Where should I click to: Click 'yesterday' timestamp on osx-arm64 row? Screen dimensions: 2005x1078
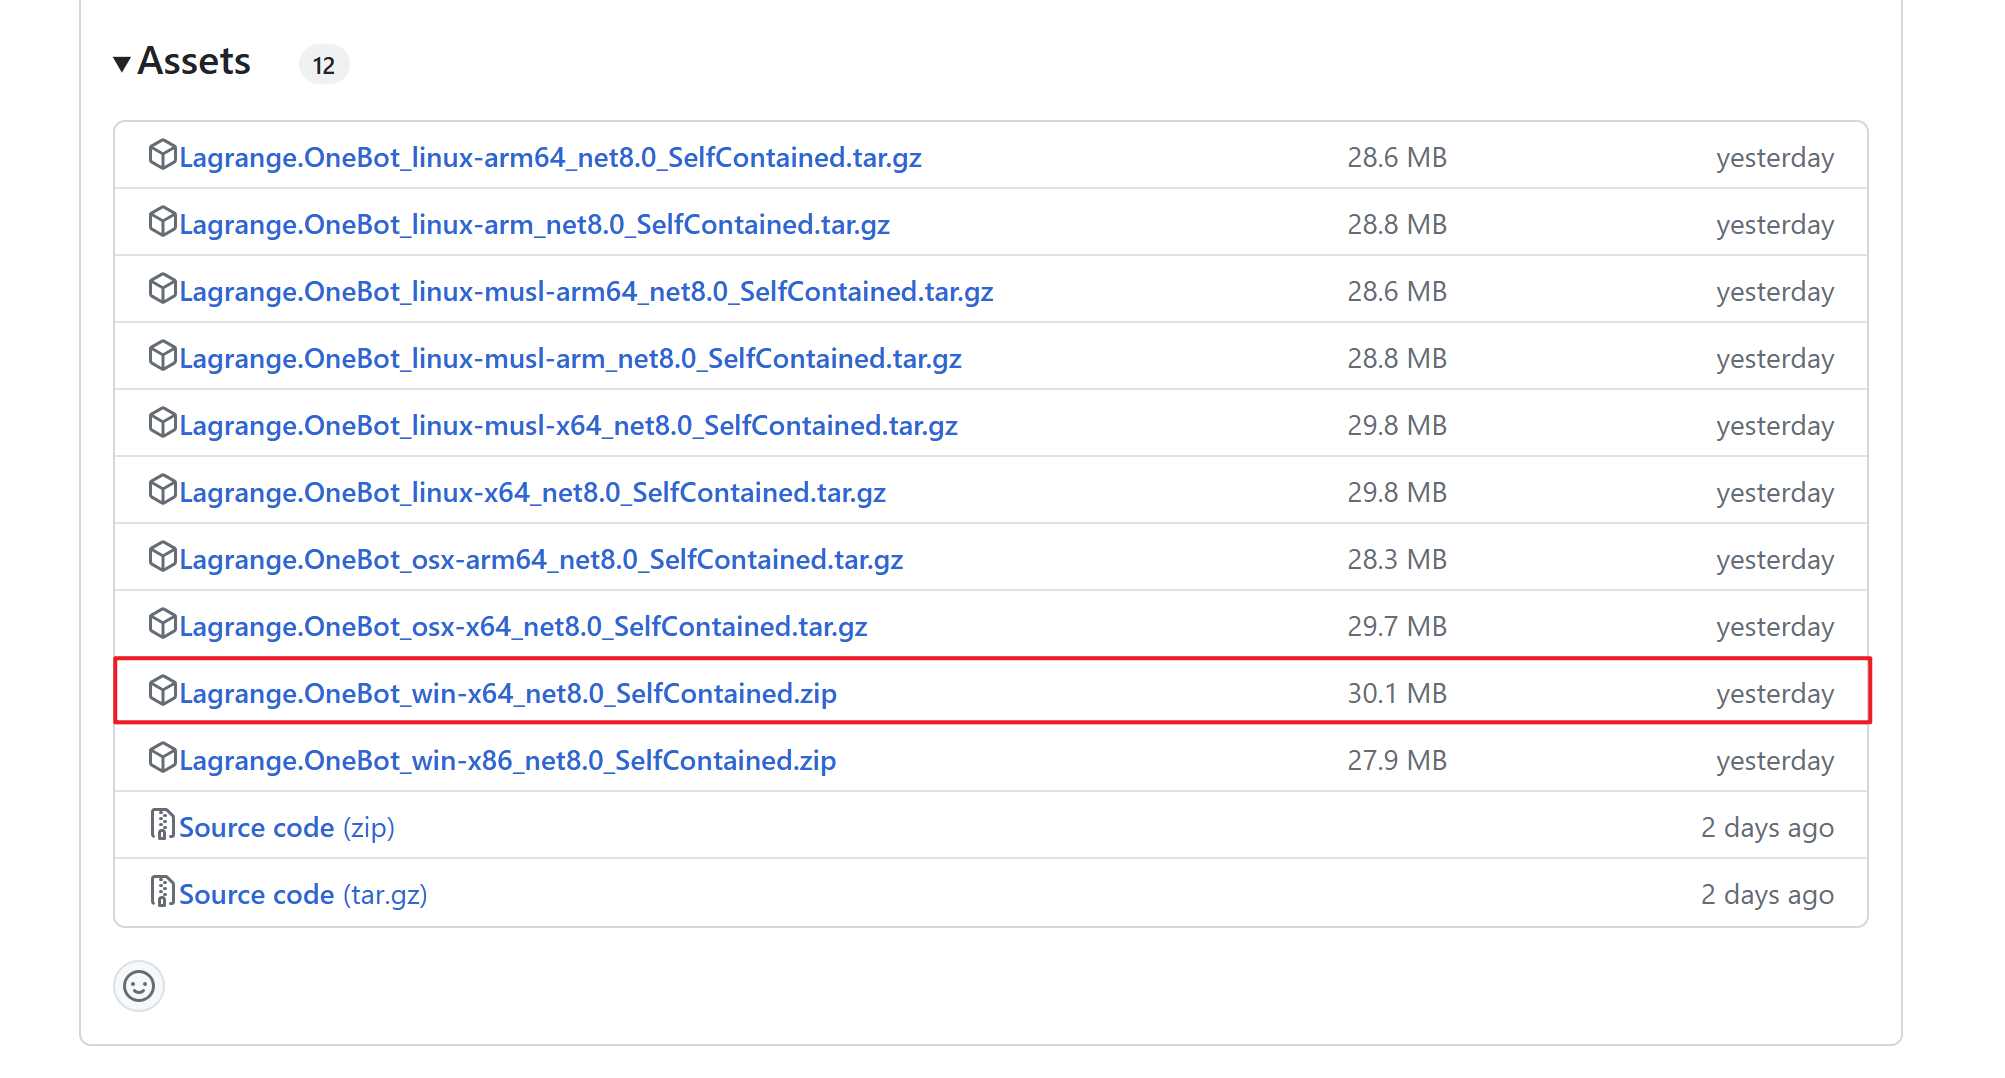click(1775, 560)
